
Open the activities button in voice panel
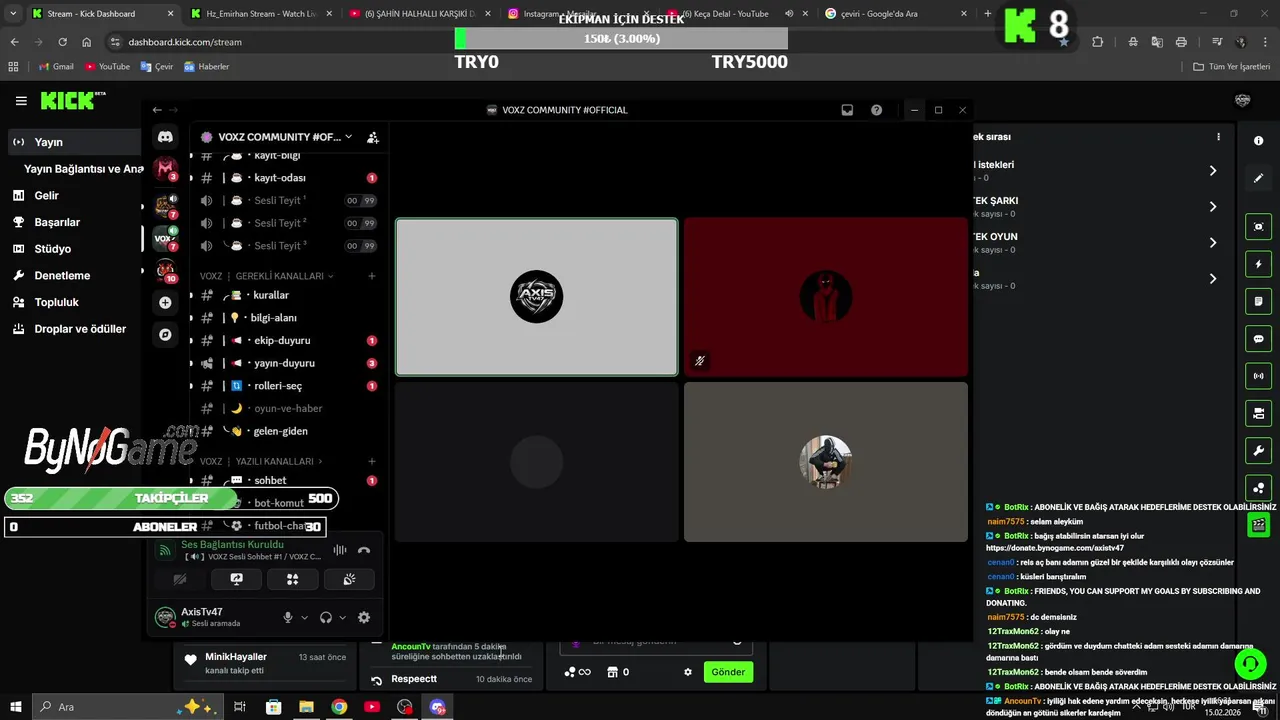(x=292, y=579)
